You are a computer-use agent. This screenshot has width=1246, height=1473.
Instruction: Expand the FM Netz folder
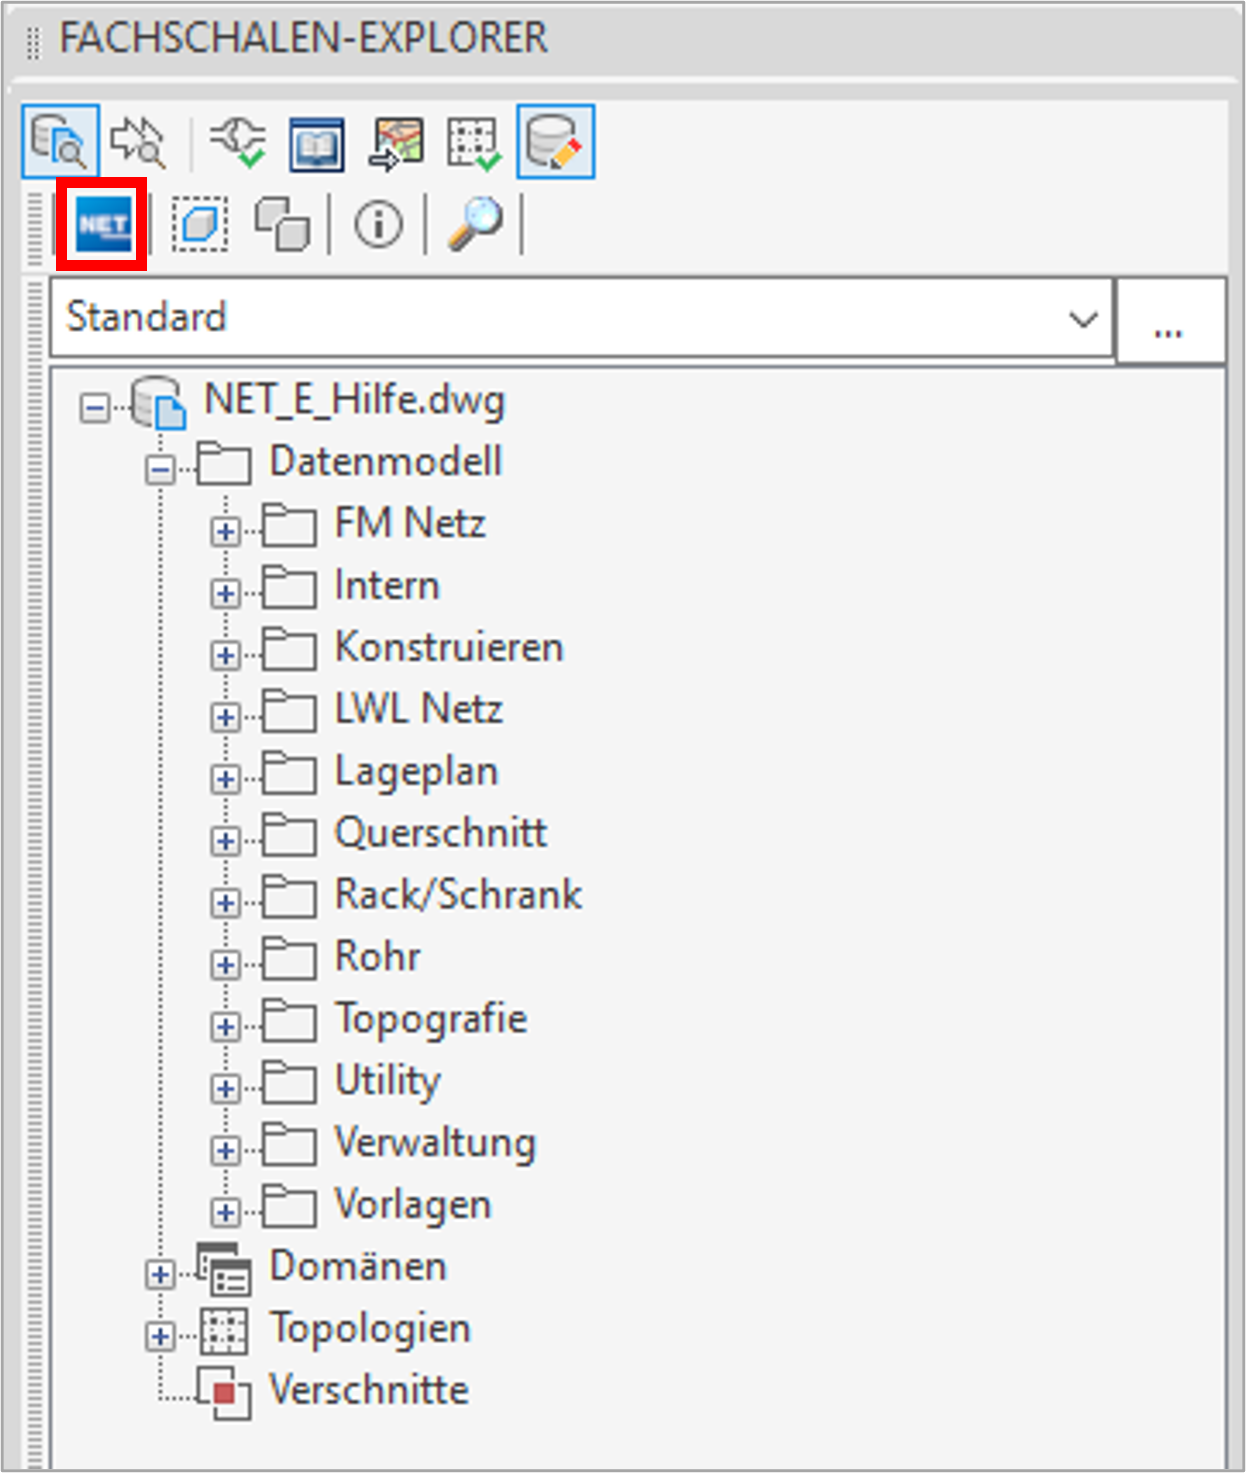226,532
